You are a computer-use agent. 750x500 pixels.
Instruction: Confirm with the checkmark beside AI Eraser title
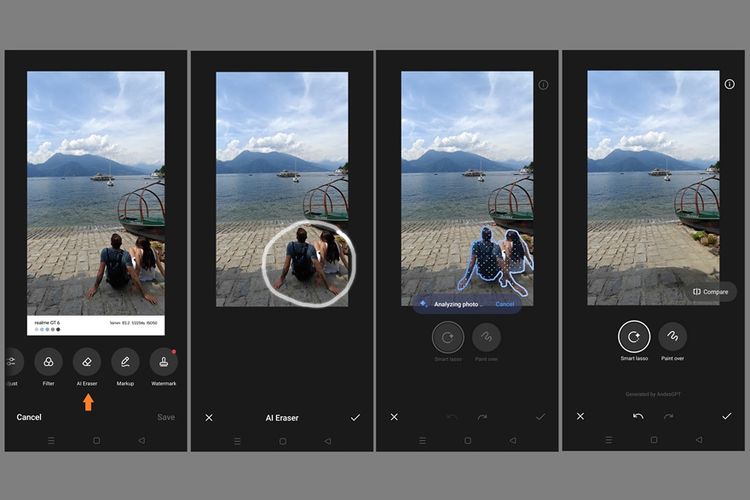[x=355, y=417]
